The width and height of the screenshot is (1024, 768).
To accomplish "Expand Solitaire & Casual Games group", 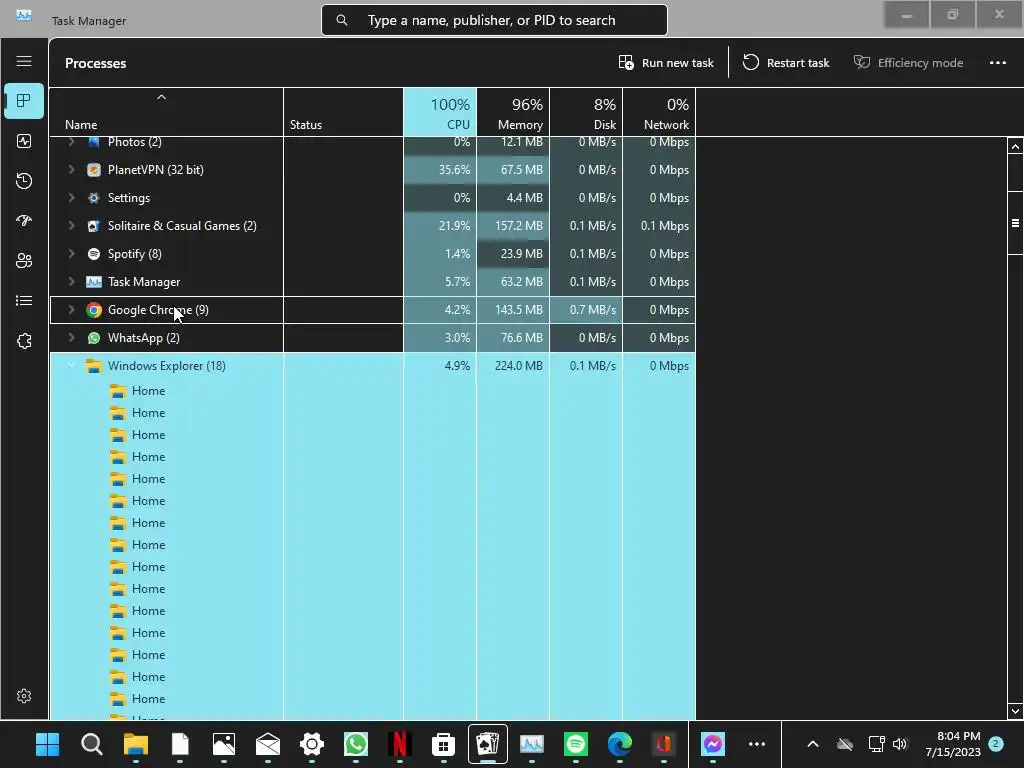I will click(71, 226).
